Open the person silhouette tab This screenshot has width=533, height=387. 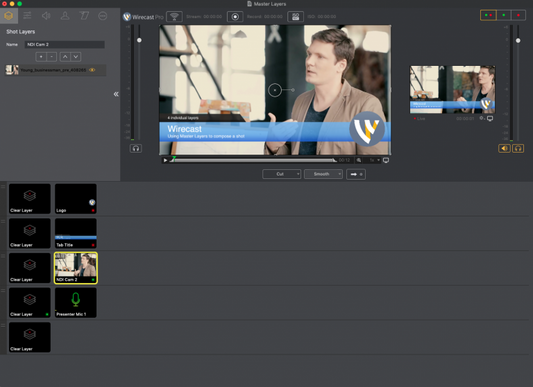(65, 16)
